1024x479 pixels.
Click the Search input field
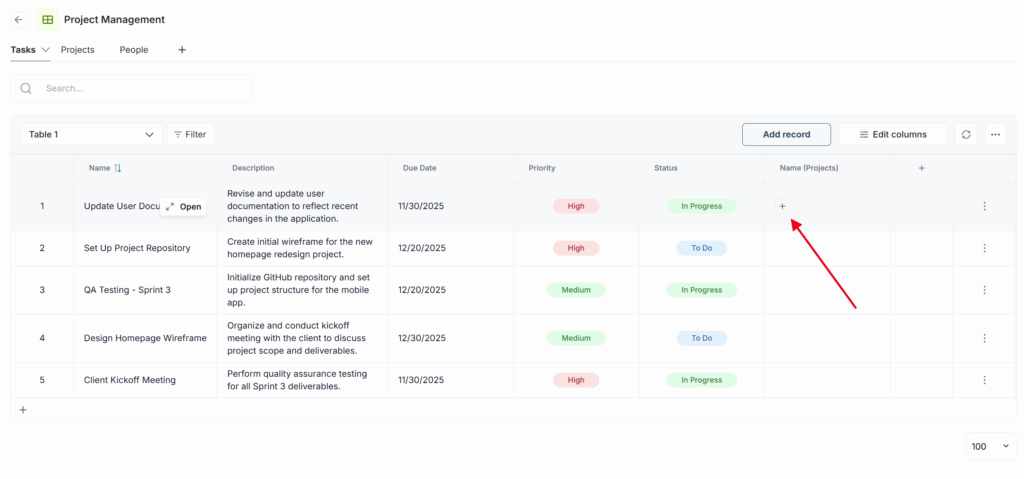tap(140, 88)
